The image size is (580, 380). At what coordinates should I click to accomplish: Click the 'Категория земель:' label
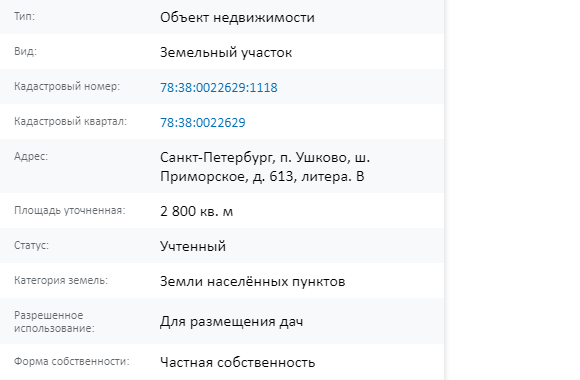[61, 280]
